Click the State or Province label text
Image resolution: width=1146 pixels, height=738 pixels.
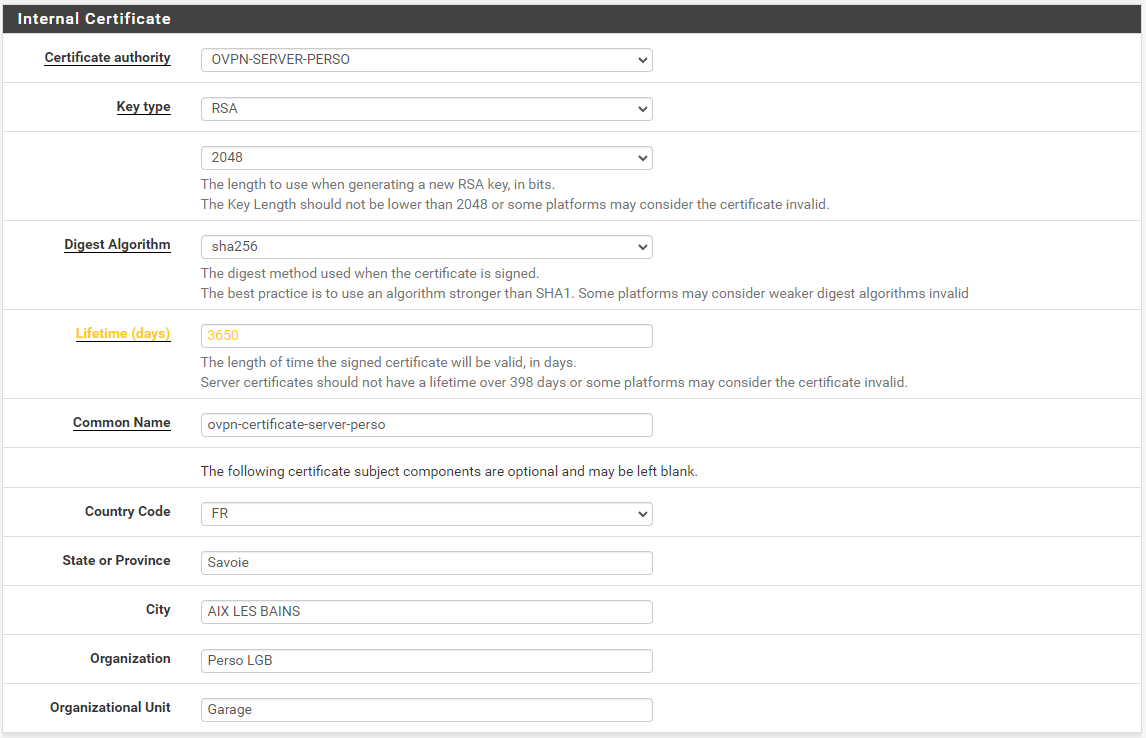pos(116,561)
